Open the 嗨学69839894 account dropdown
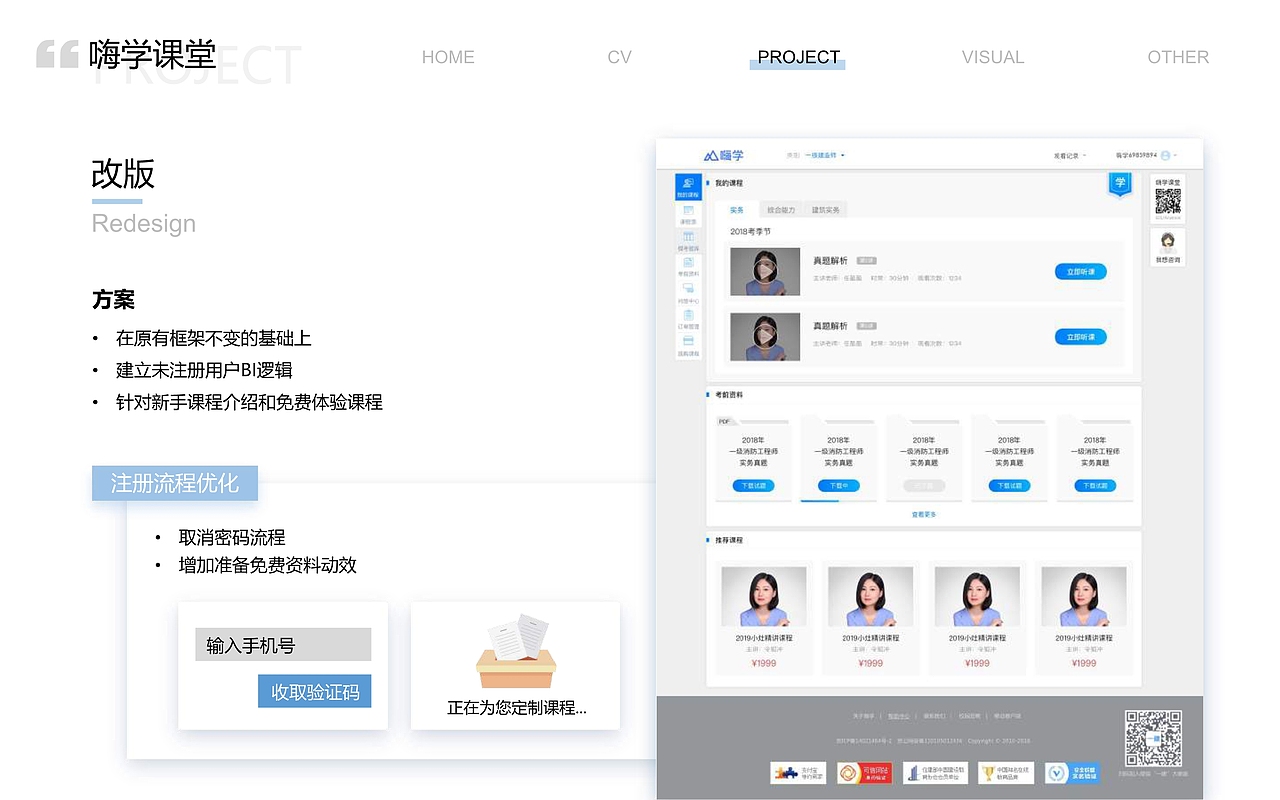 (x=1146, y=155)
